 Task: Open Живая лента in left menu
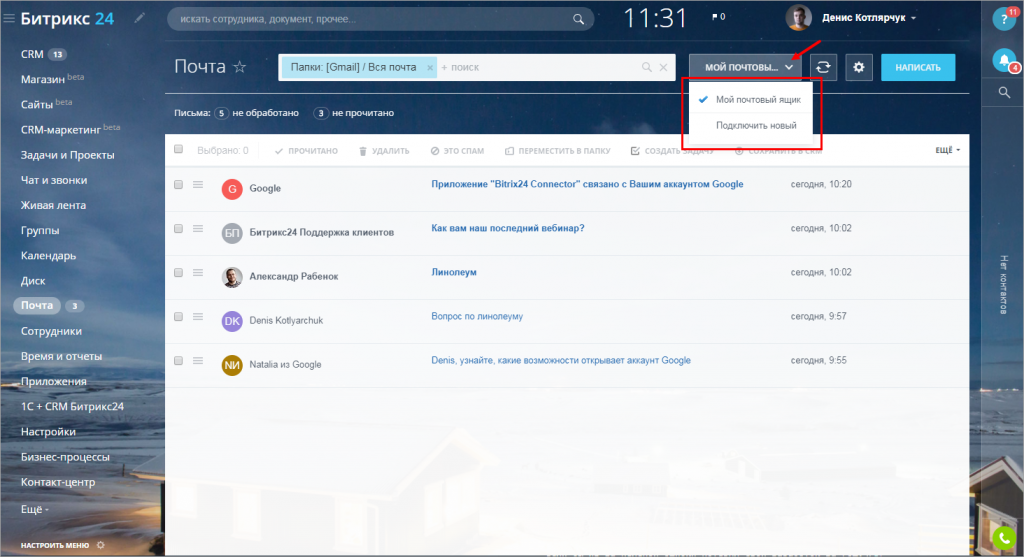(x=53, y=206)
